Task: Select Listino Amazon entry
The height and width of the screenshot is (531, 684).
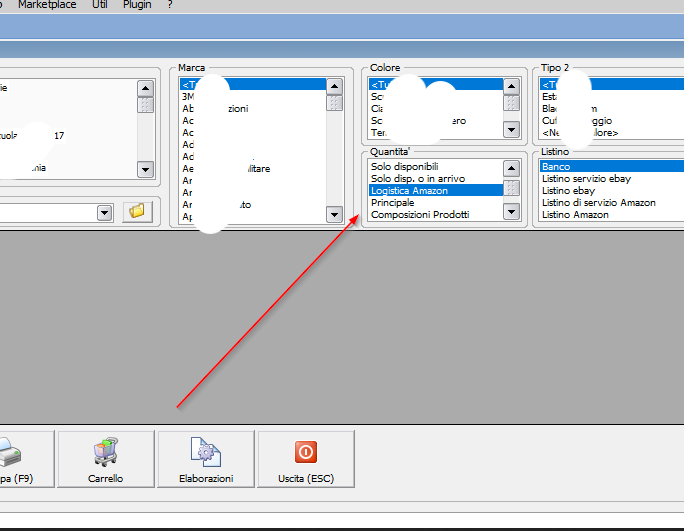Action: coord(612,215)
